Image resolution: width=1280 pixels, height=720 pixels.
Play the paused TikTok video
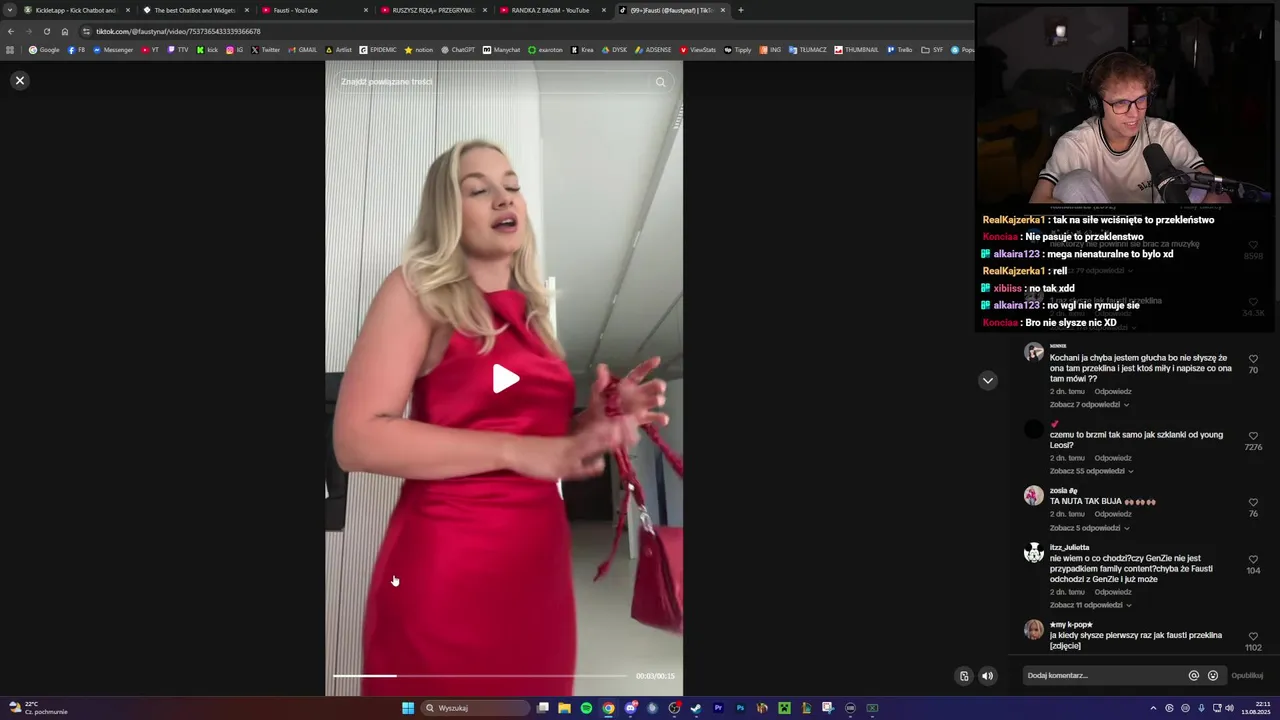(x=505, y=379)
